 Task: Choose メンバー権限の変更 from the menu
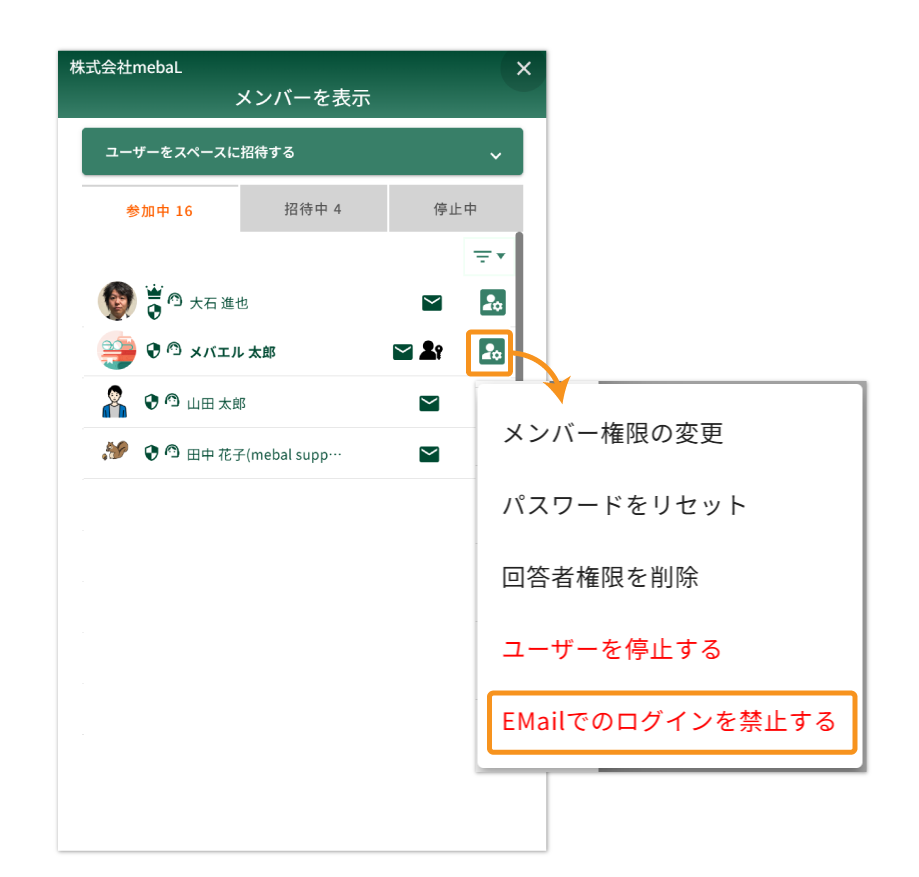coord(612,433)
